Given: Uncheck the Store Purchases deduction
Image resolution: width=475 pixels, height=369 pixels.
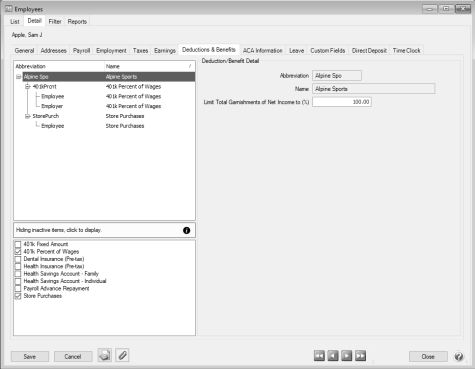Looking at the screenshot, I should 18,296.
